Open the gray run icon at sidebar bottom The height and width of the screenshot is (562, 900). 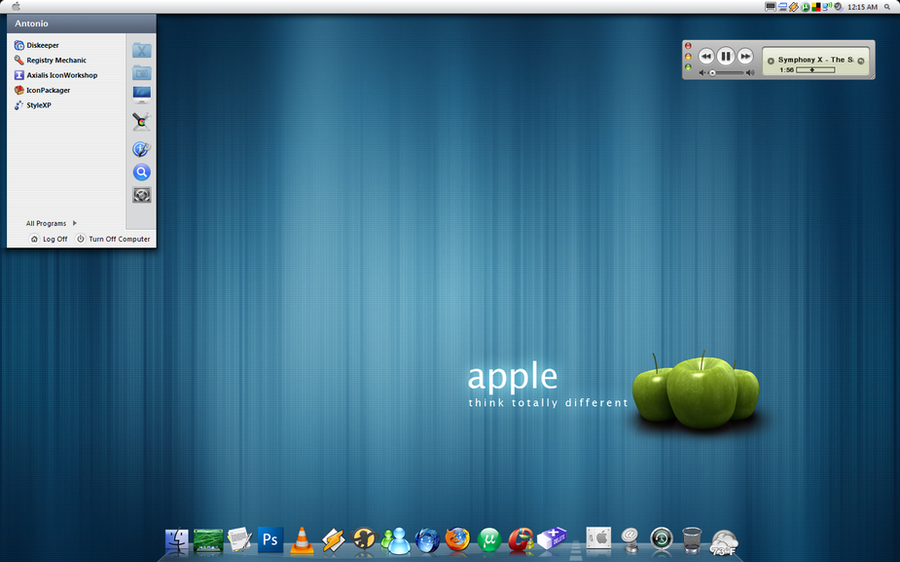142,195
